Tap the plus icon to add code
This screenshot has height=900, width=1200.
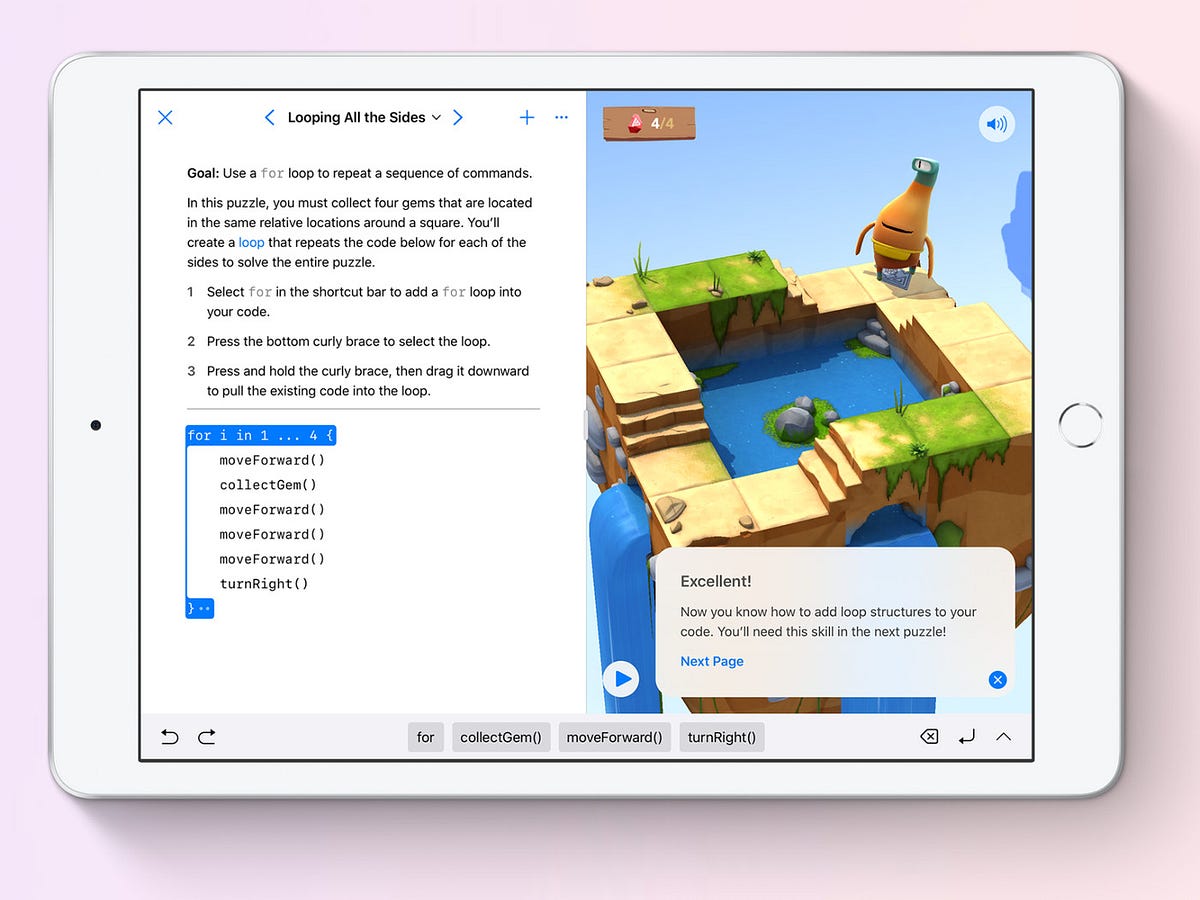[527, 117]
